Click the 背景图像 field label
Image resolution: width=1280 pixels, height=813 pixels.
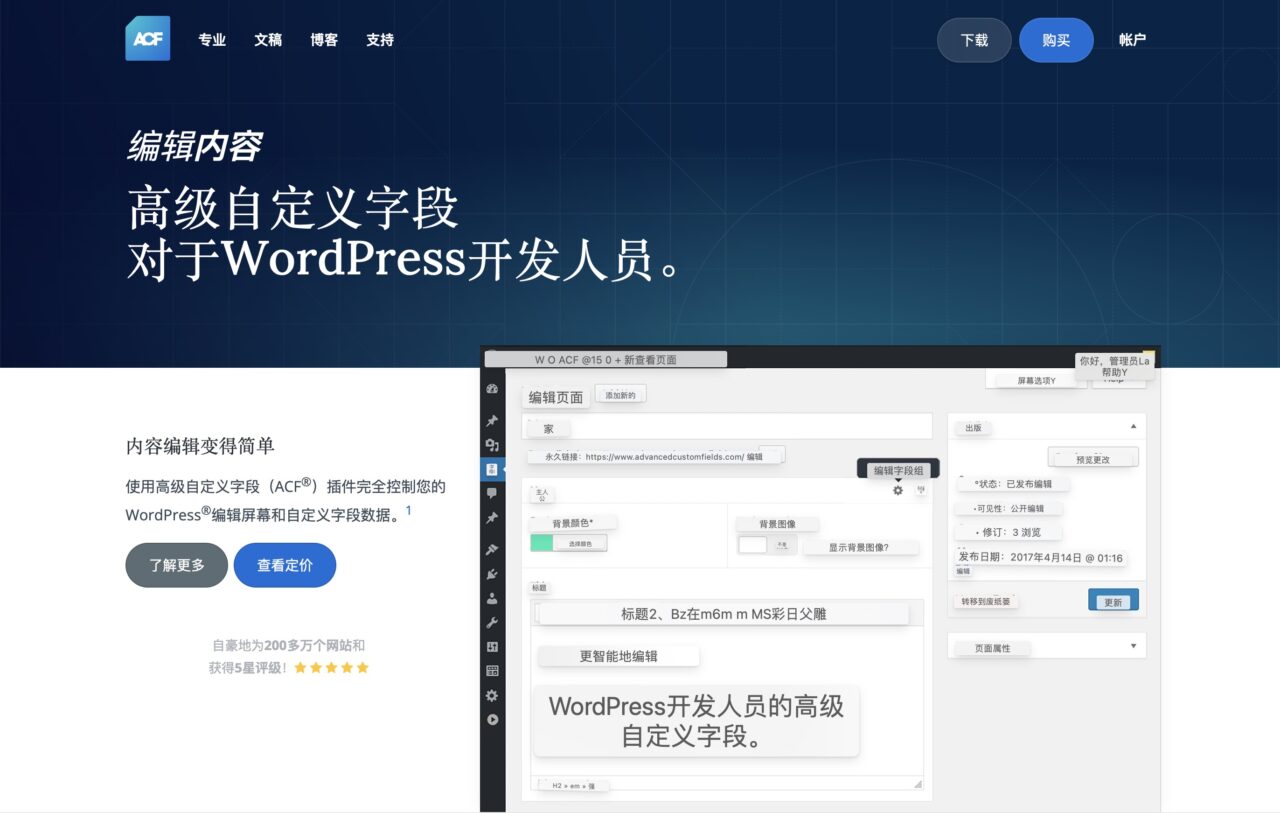777,523
